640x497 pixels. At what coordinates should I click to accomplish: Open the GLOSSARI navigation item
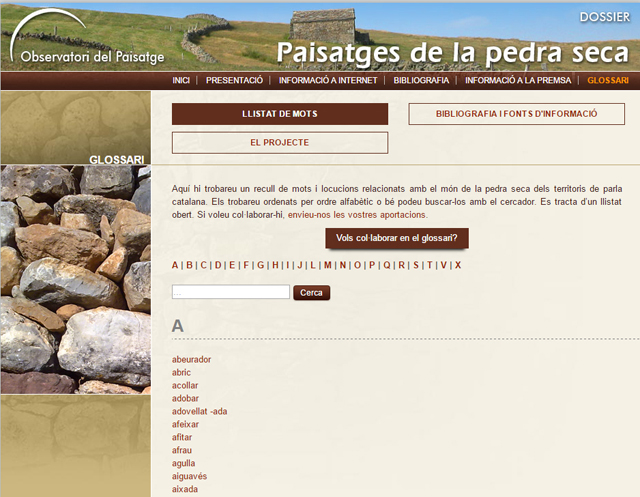[x=608, y=80]
